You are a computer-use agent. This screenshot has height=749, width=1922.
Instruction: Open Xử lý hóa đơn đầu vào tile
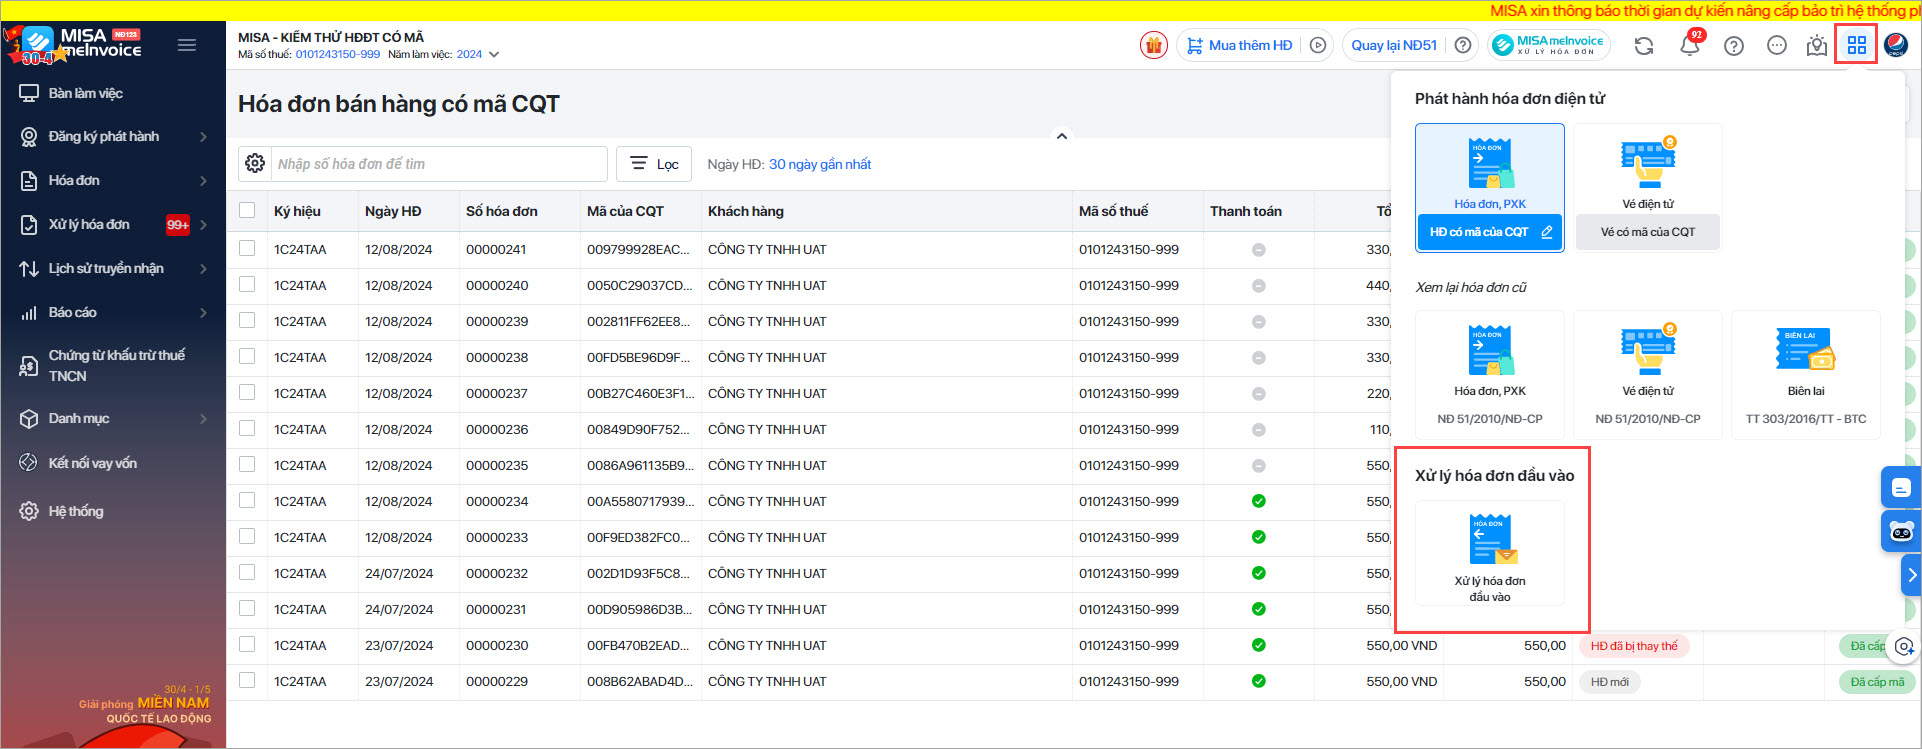click(x=1489, y=553)
